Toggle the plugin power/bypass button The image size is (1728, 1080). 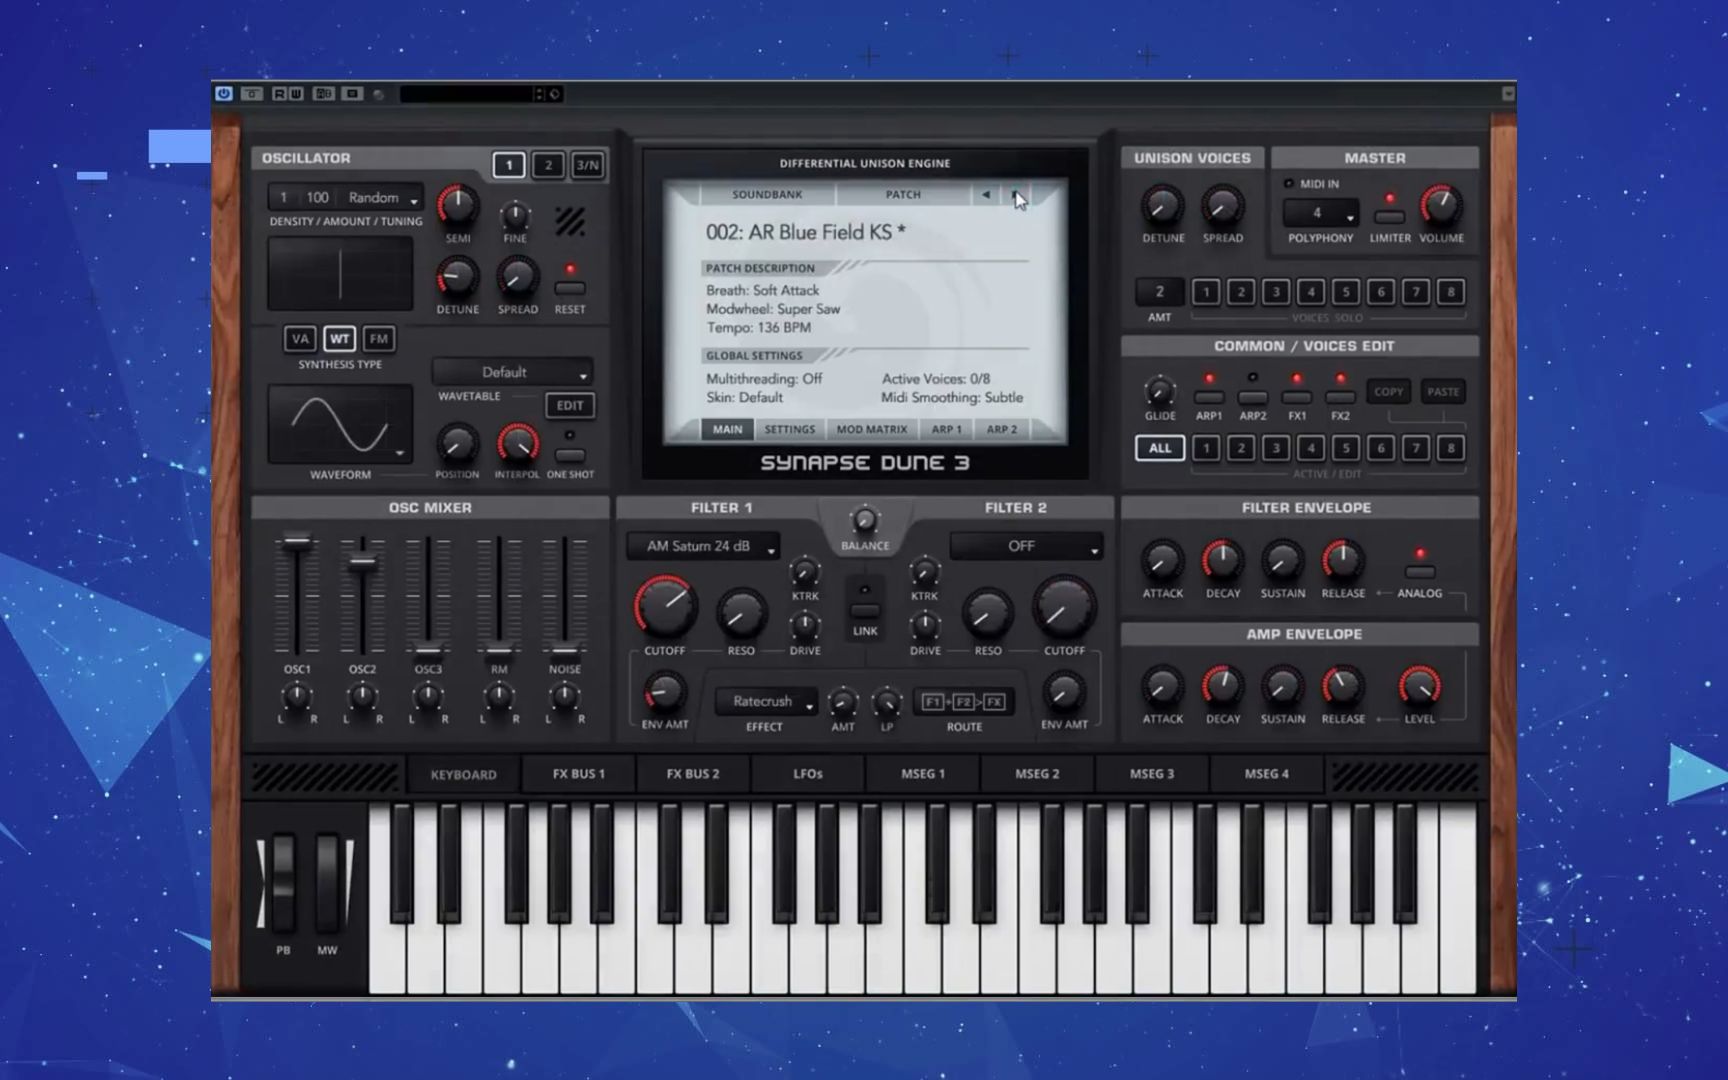pyautogui.click(x=224, y=94)
